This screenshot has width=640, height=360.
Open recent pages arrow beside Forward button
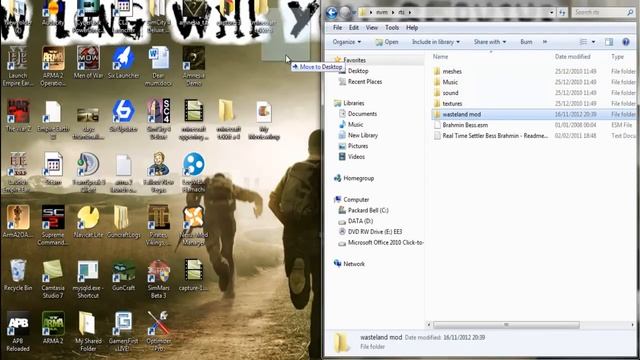354,13
